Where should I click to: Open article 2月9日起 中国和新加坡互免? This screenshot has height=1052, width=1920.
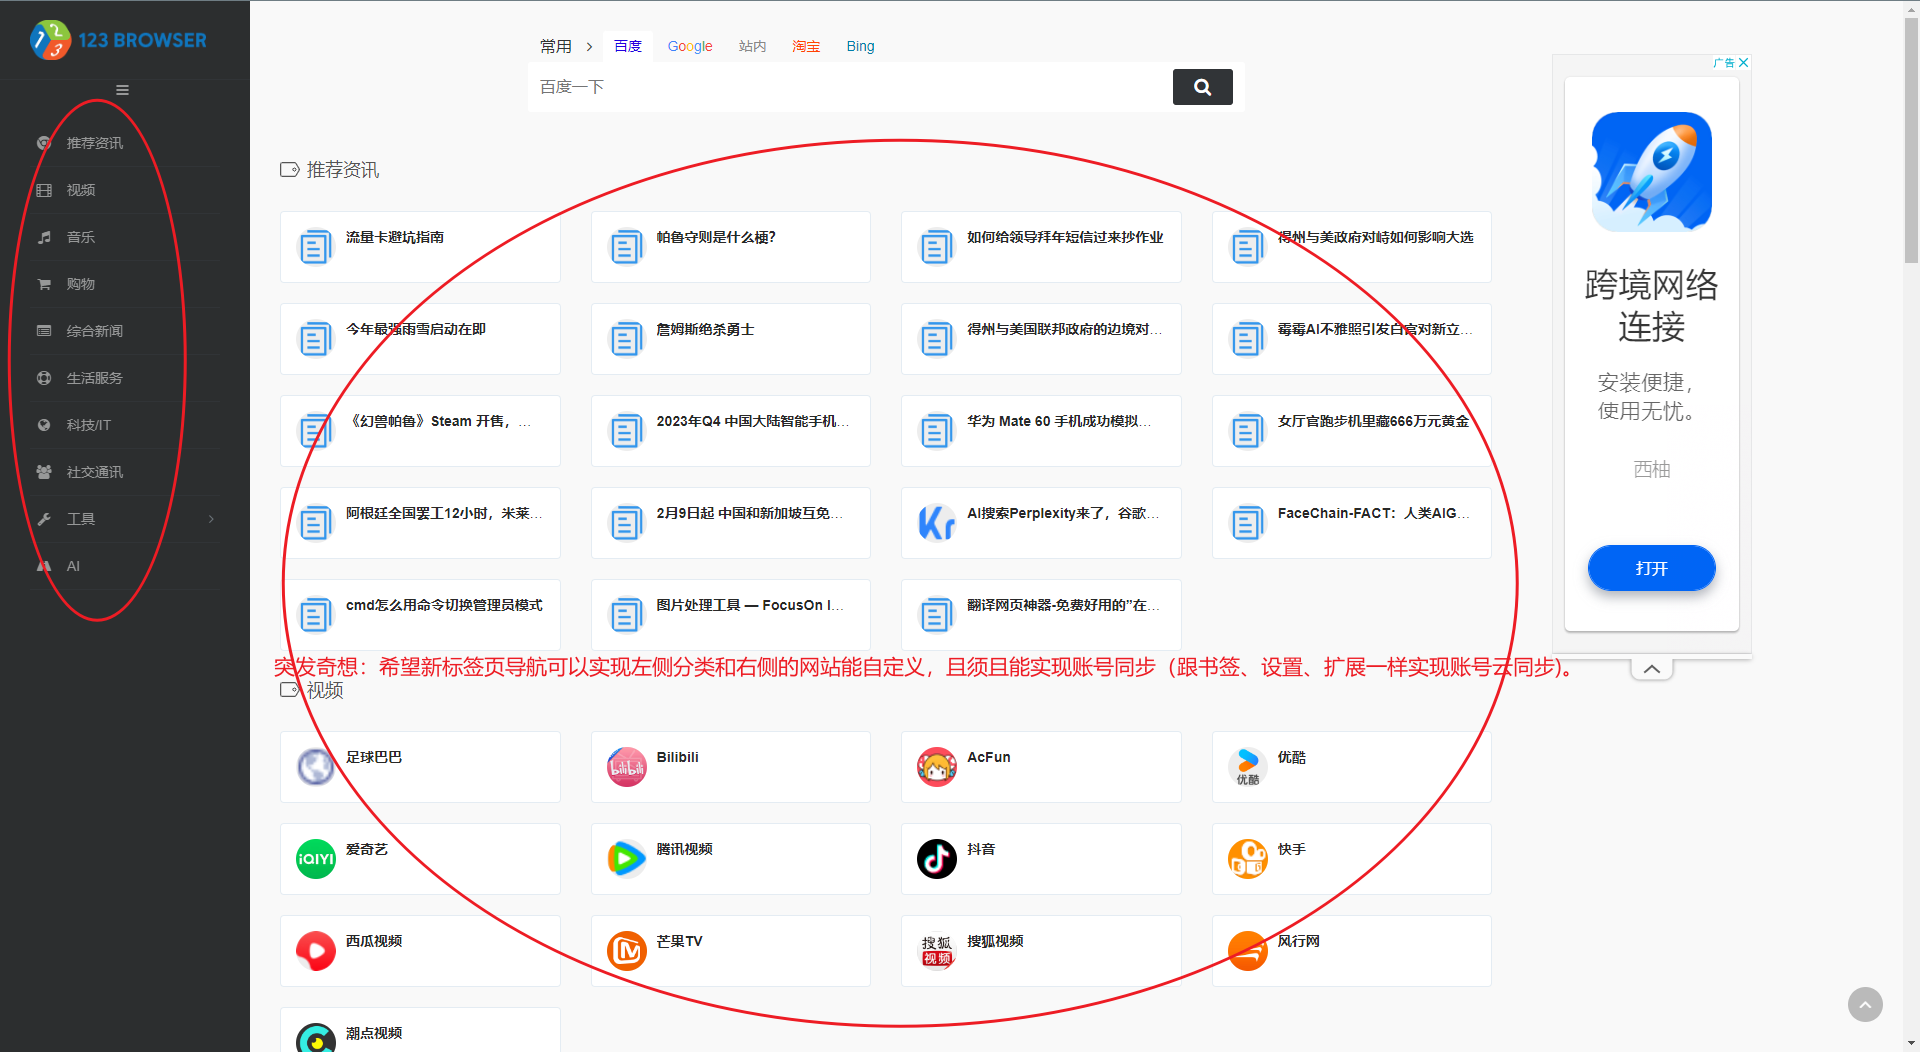(x=731, y=523)
